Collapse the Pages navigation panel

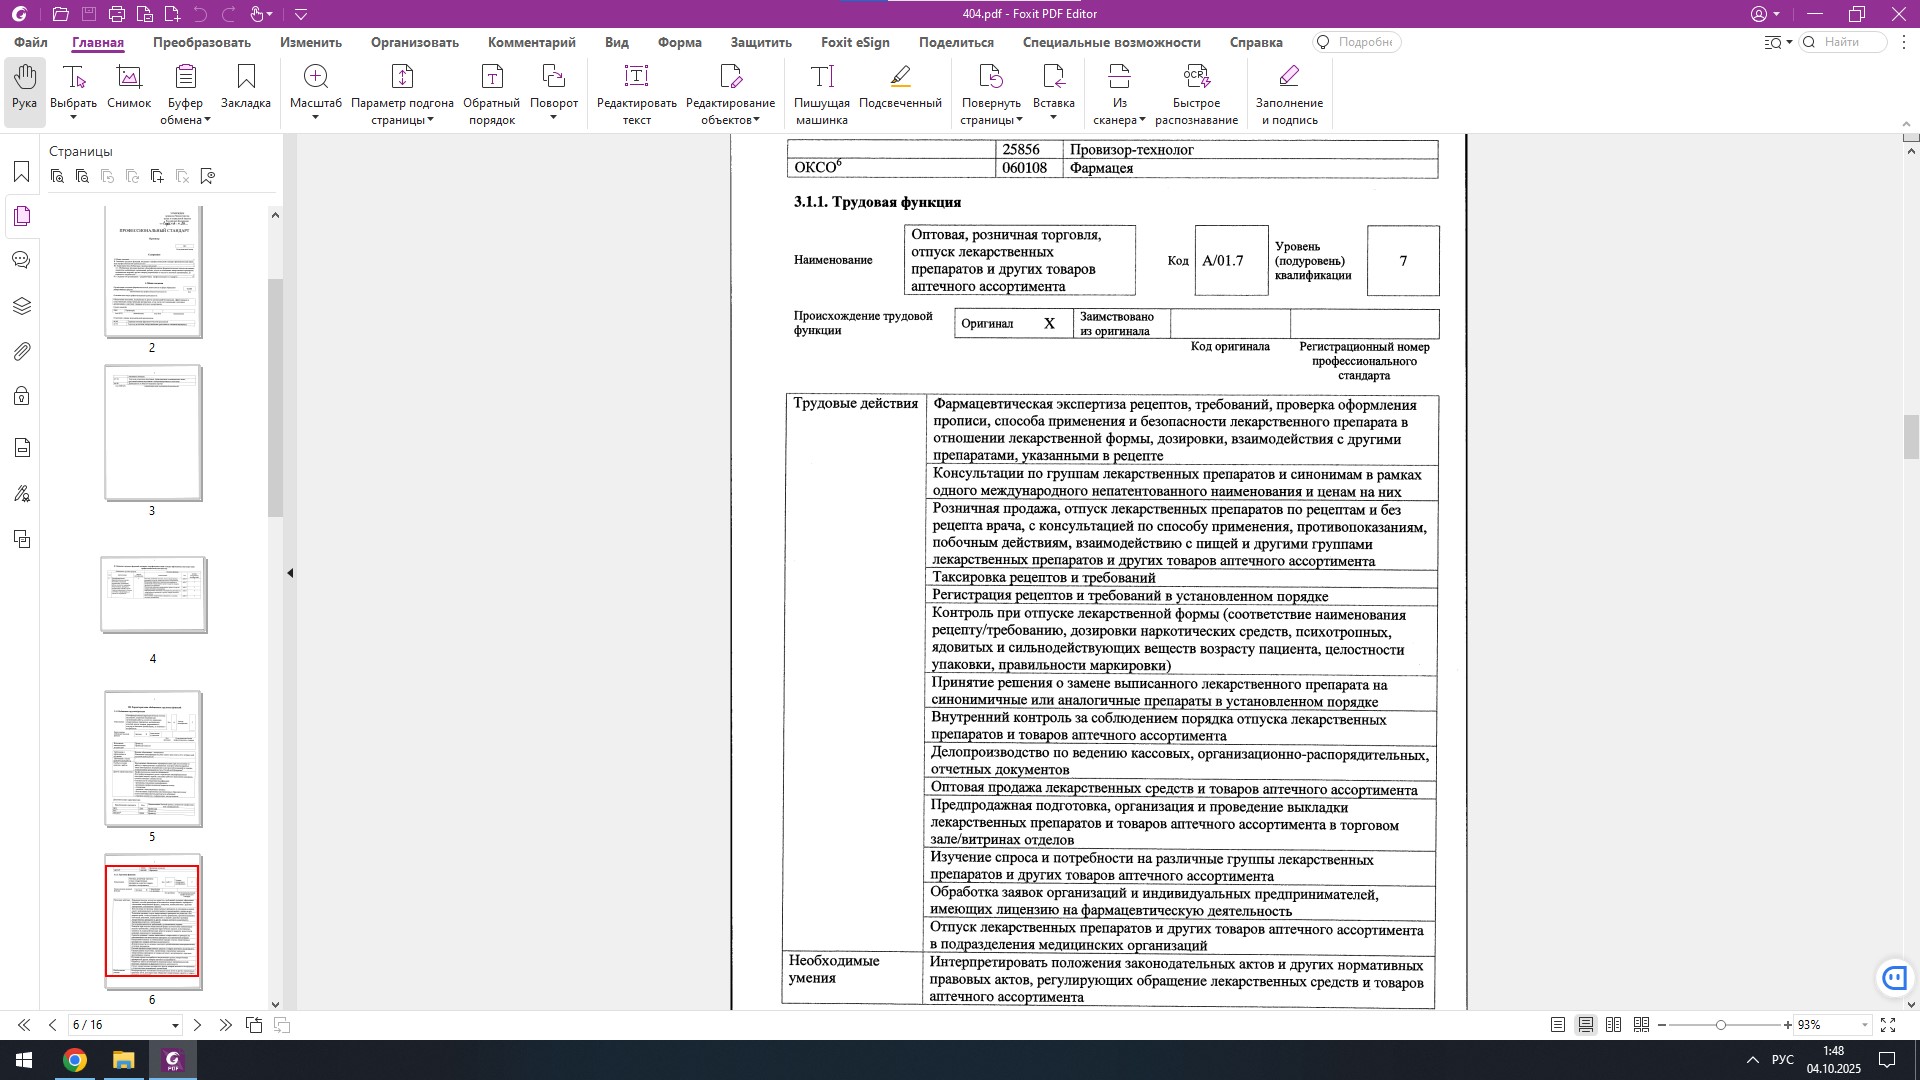(x=290, y=573)
